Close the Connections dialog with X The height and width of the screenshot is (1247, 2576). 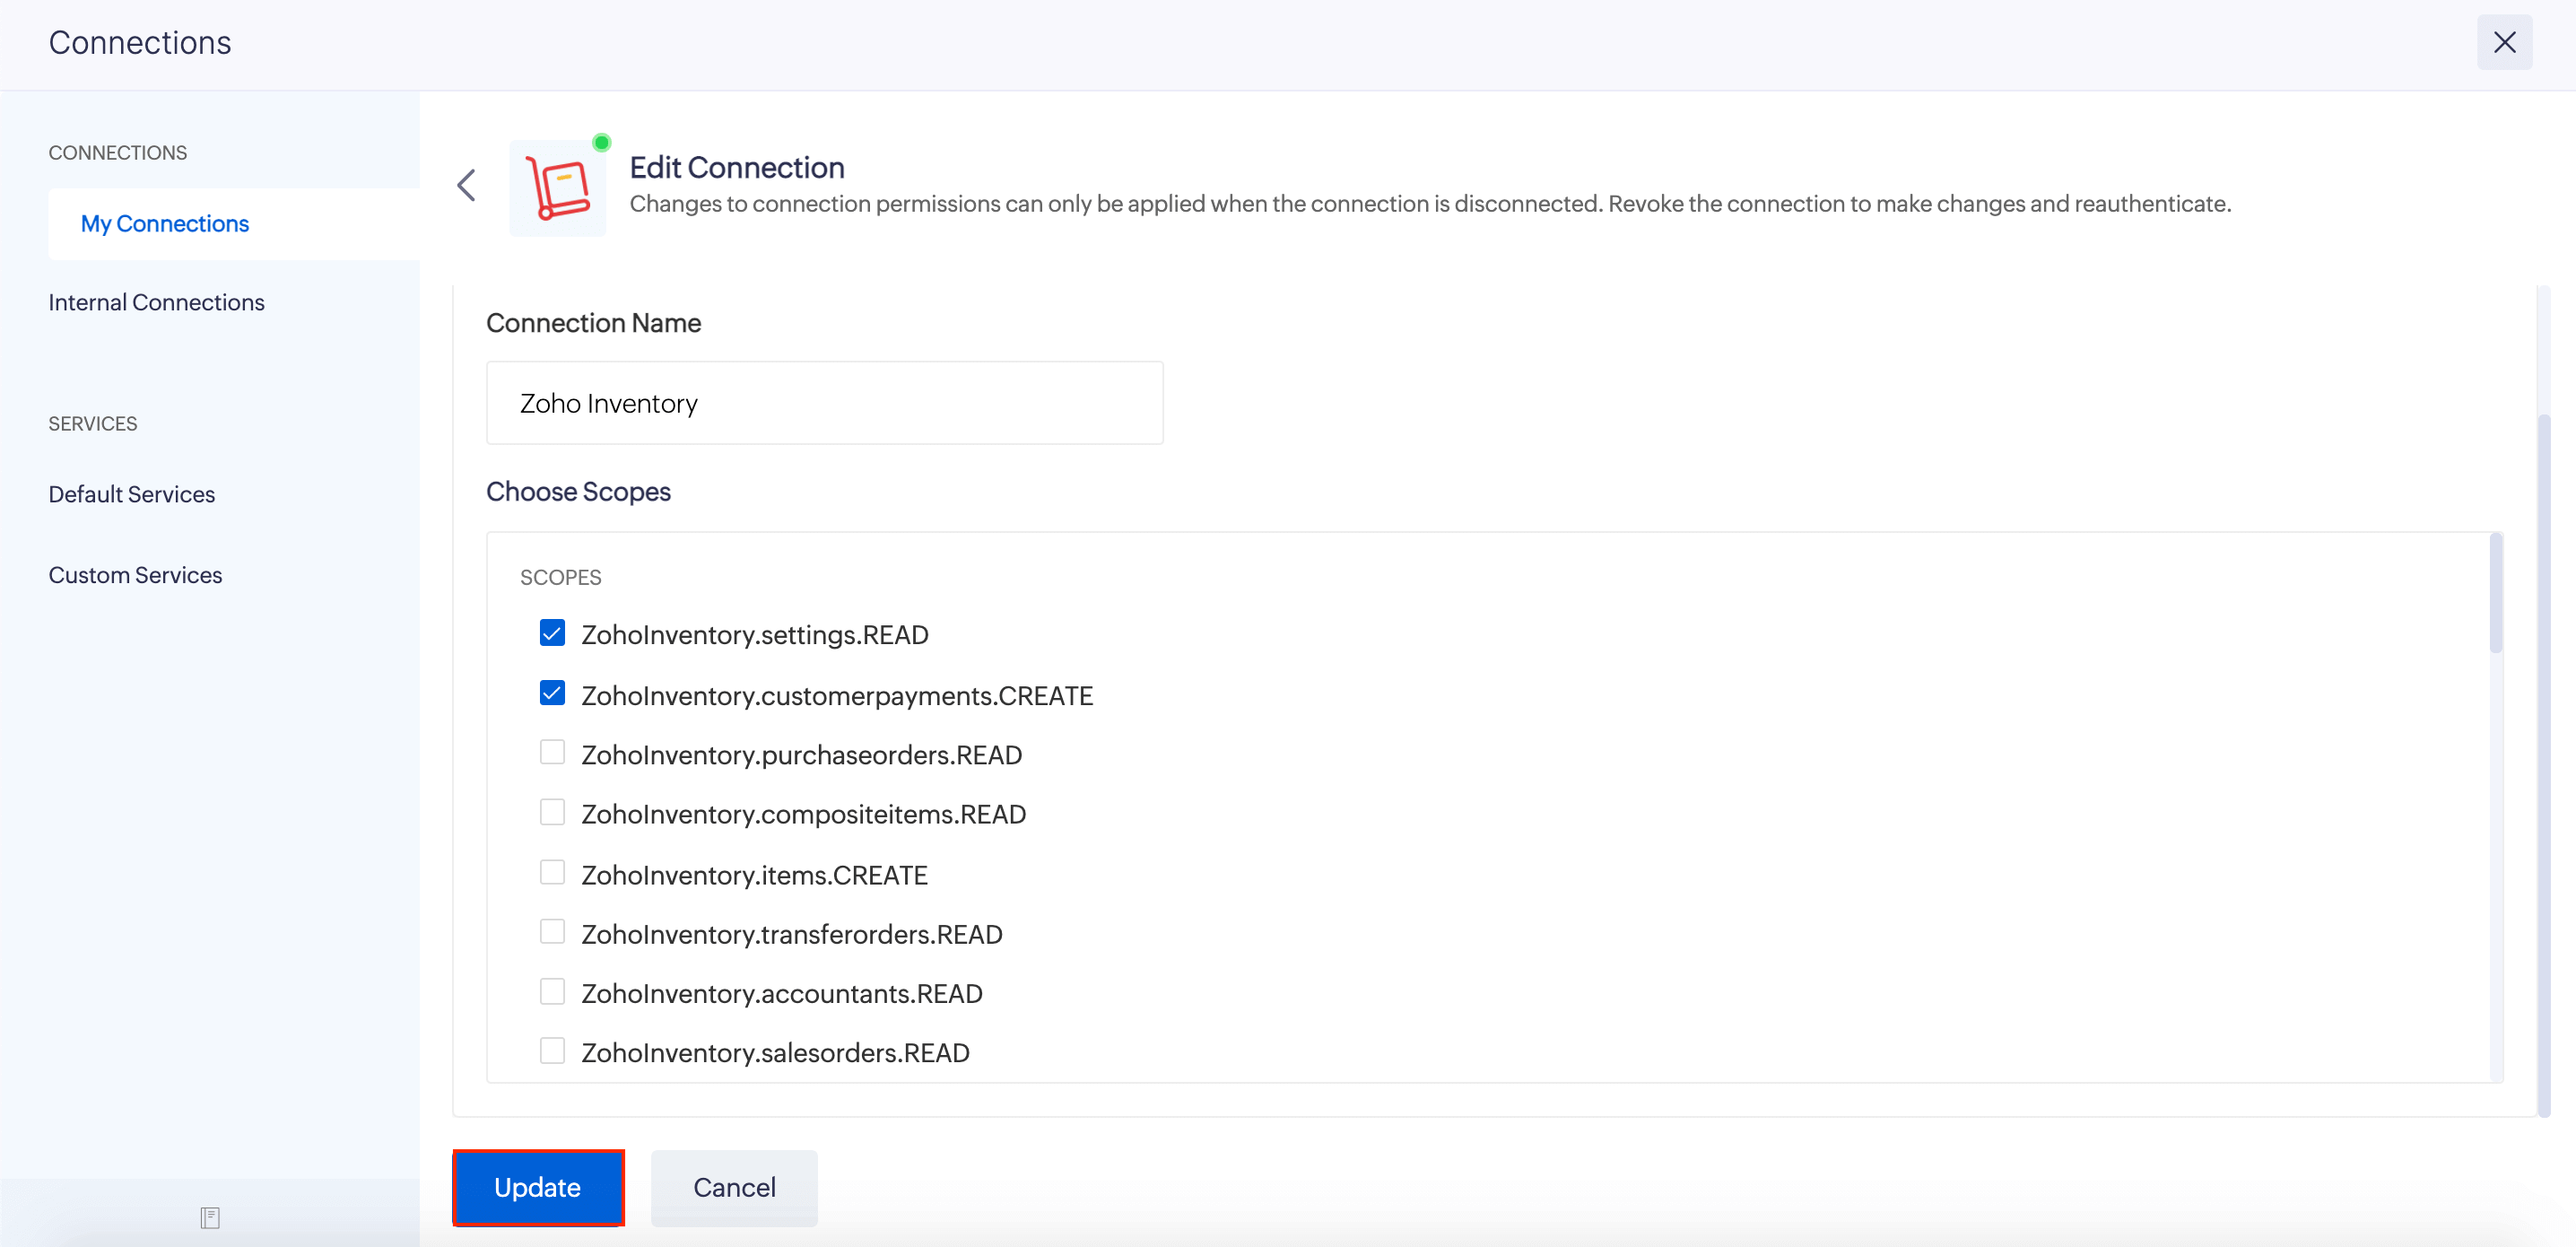coord(2503,42)
